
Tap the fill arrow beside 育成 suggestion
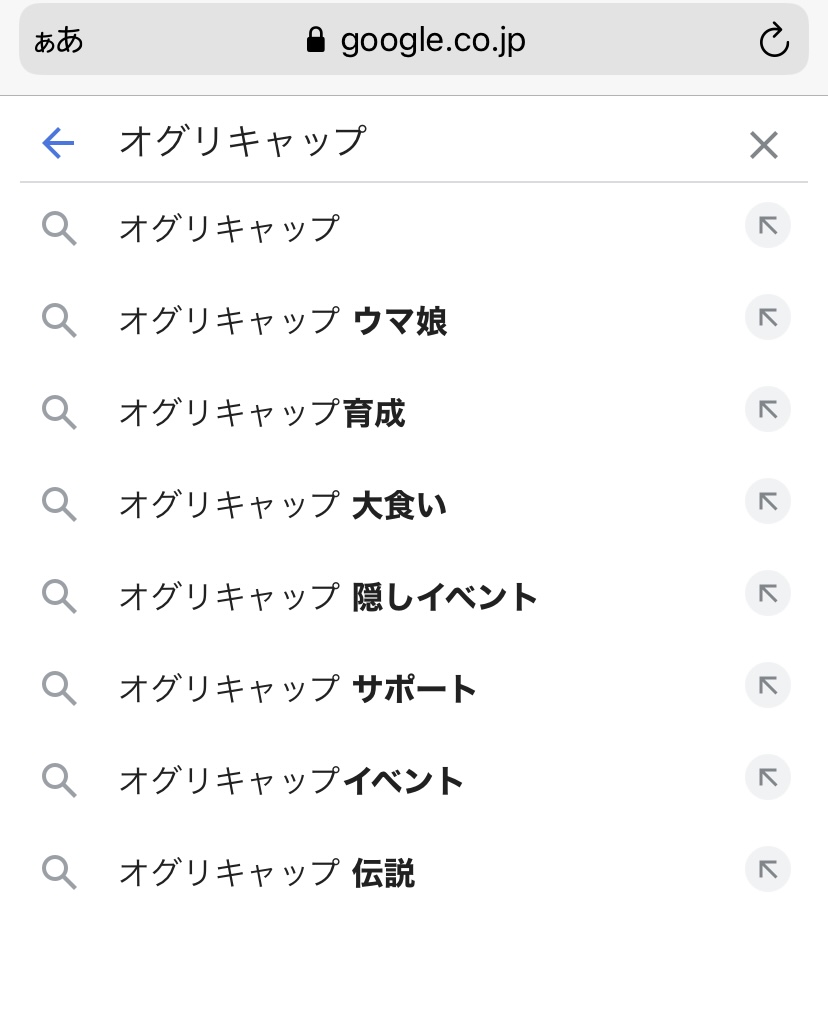(767, 410)
